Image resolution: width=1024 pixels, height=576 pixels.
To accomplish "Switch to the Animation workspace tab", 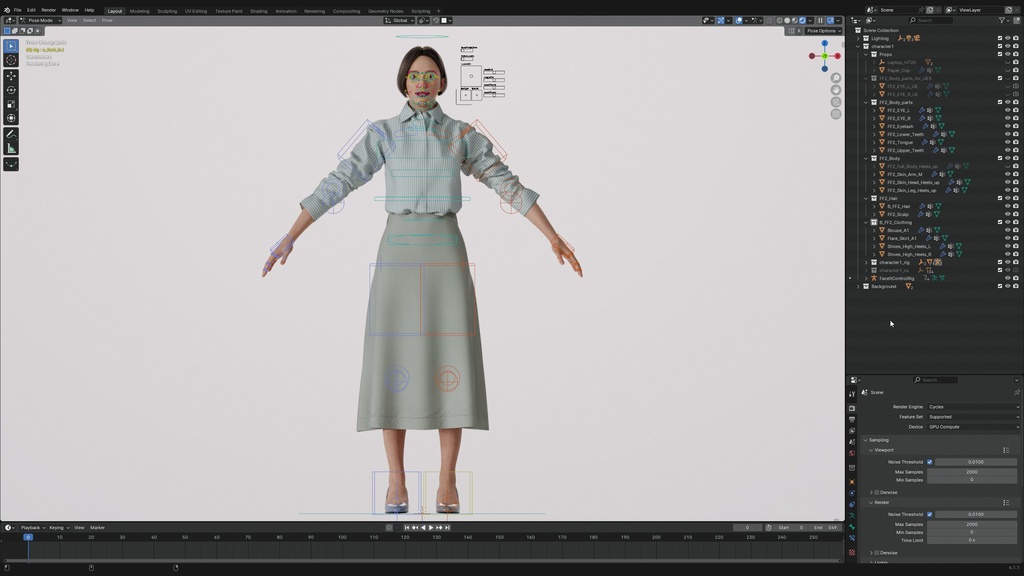I will click(x=286, y=10).
